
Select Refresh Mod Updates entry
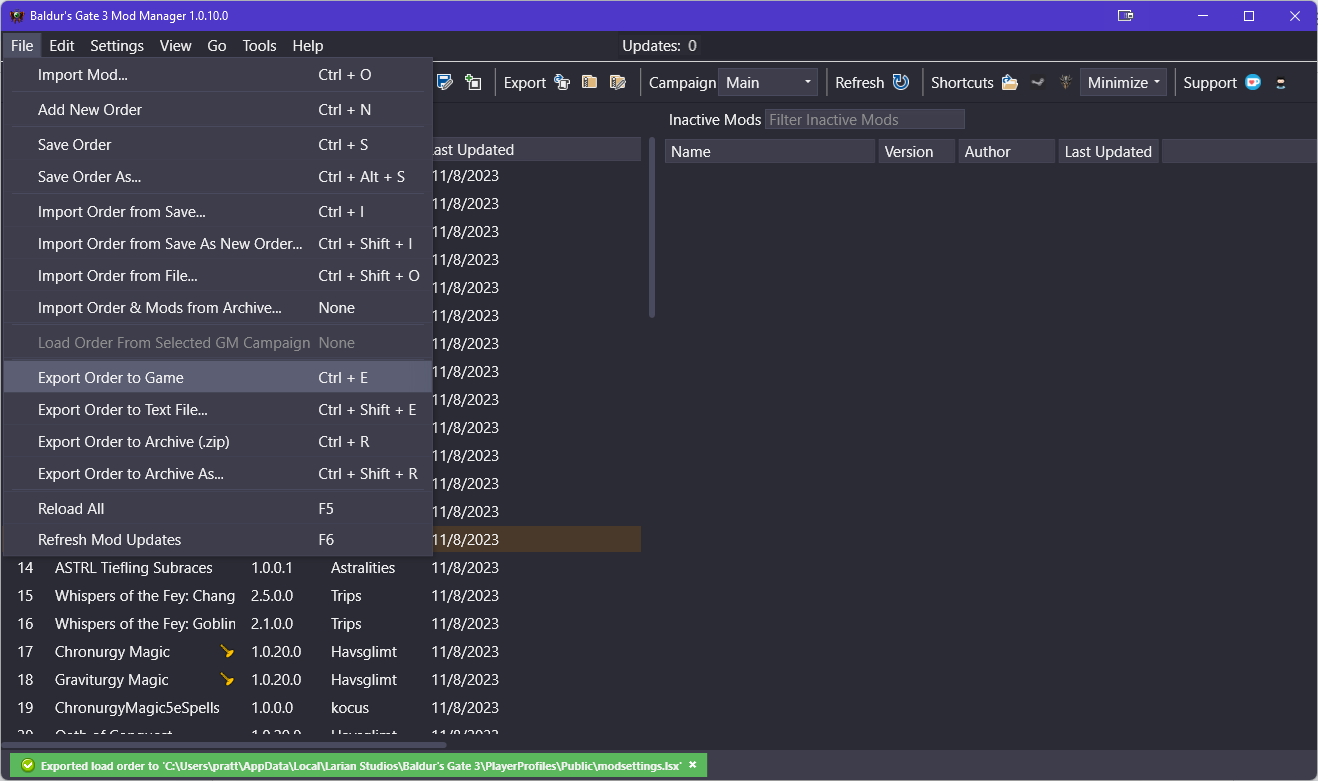coord(218,540)
